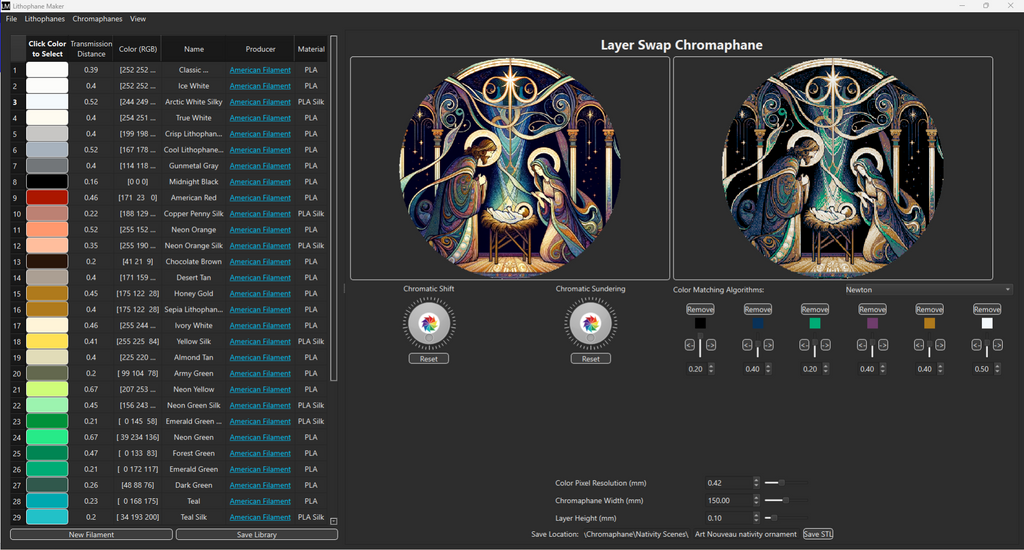1024x550 pixels.
Task: Click the Lithophane Maker app icon in title bar
Action: coord(6,5)
